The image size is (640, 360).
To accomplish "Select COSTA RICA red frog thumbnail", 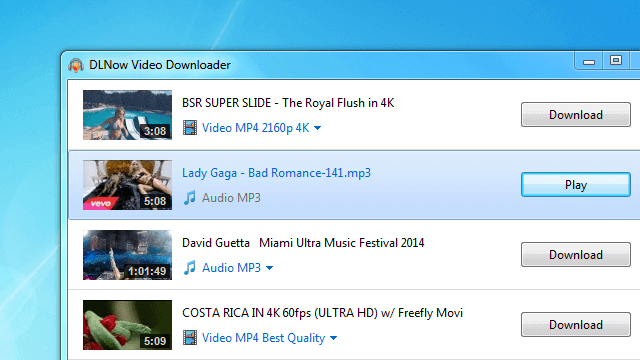I will (x=127, y=325).
